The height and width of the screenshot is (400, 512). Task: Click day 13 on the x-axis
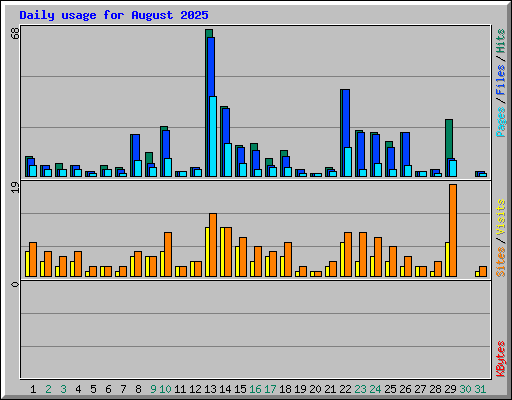point(210,389)
